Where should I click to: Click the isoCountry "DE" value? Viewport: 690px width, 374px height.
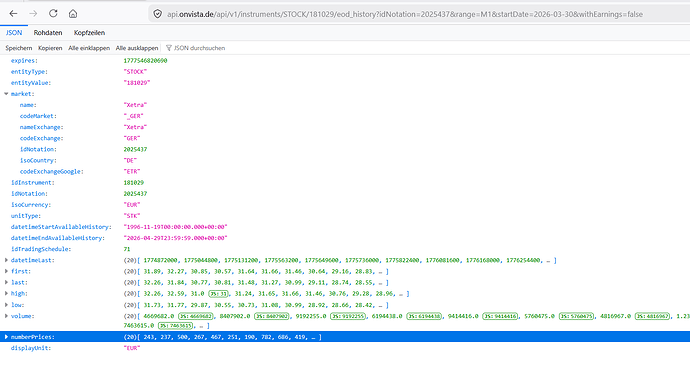[x=130, y=160]
